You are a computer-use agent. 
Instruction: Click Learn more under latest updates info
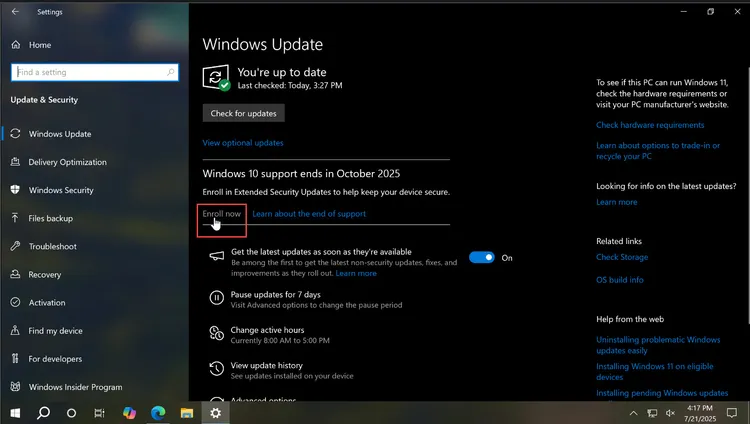tap(617, 202)
